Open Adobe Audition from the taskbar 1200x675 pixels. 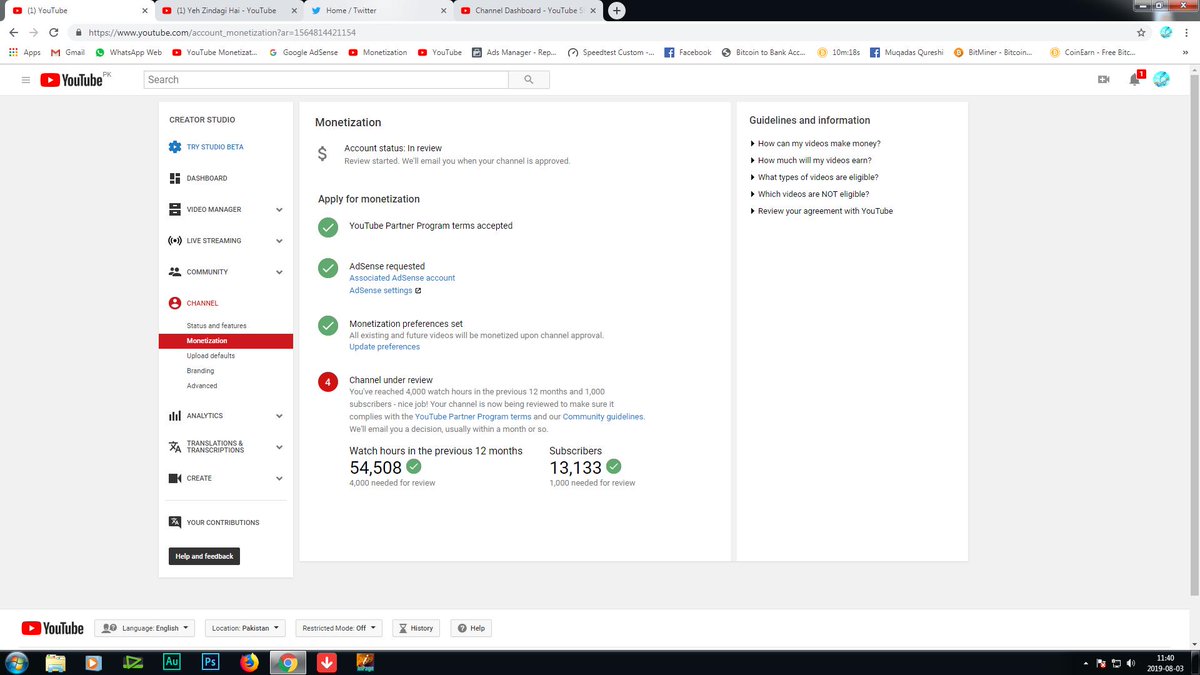[x=172, y=662]
